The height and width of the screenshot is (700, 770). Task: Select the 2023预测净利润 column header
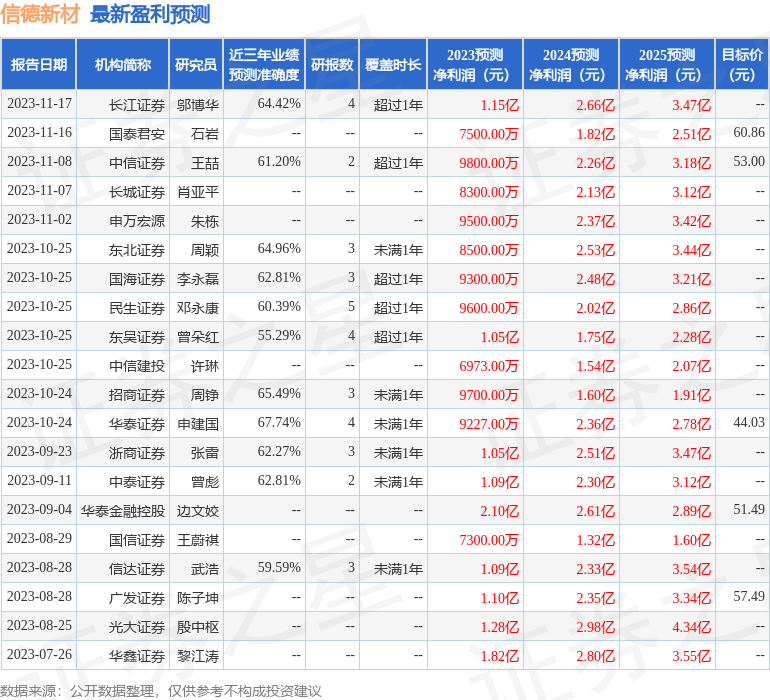475,64
